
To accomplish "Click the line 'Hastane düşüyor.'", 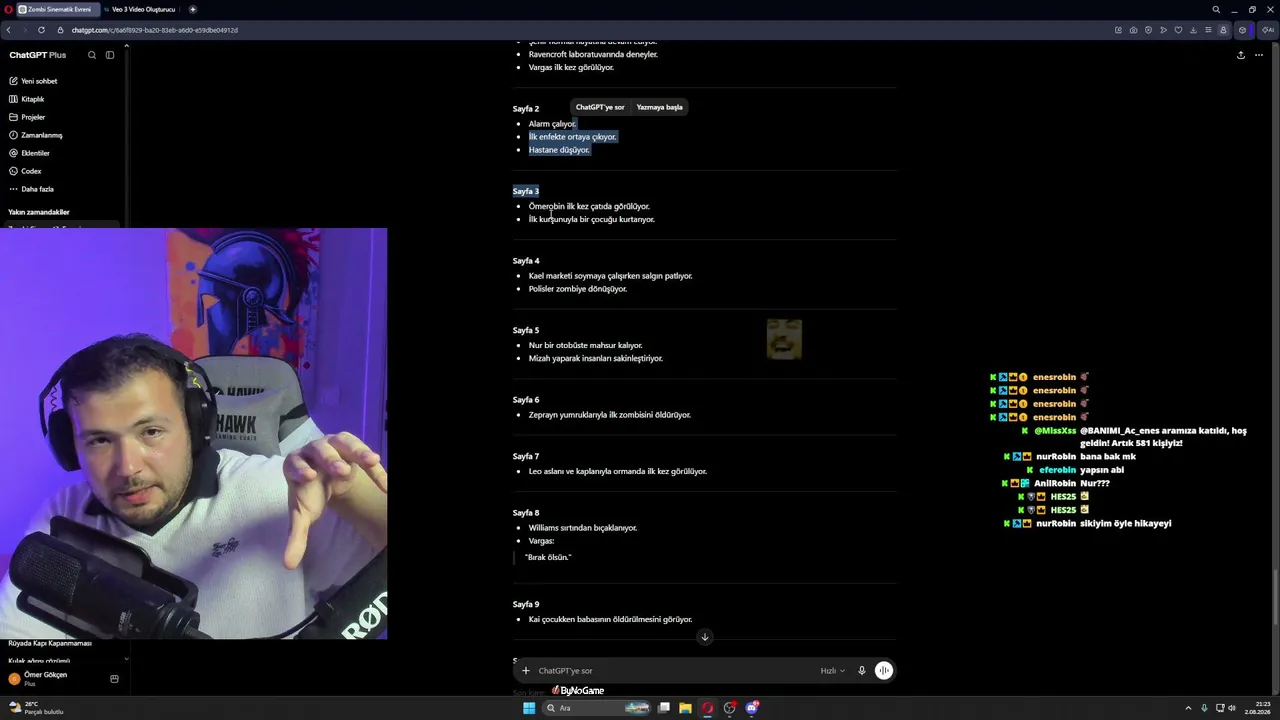I will 559,150.
